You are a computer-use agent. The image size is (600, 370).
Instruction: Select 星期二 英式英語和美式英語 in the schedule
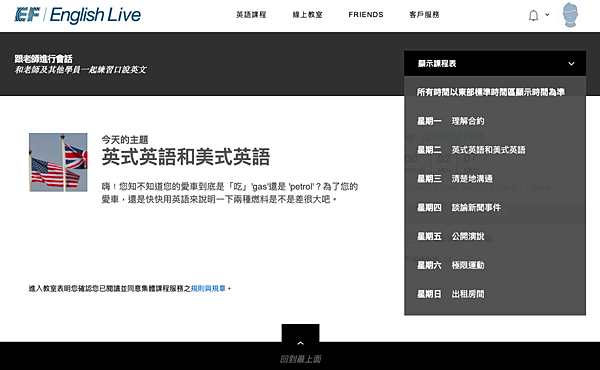tap(471, 150)
